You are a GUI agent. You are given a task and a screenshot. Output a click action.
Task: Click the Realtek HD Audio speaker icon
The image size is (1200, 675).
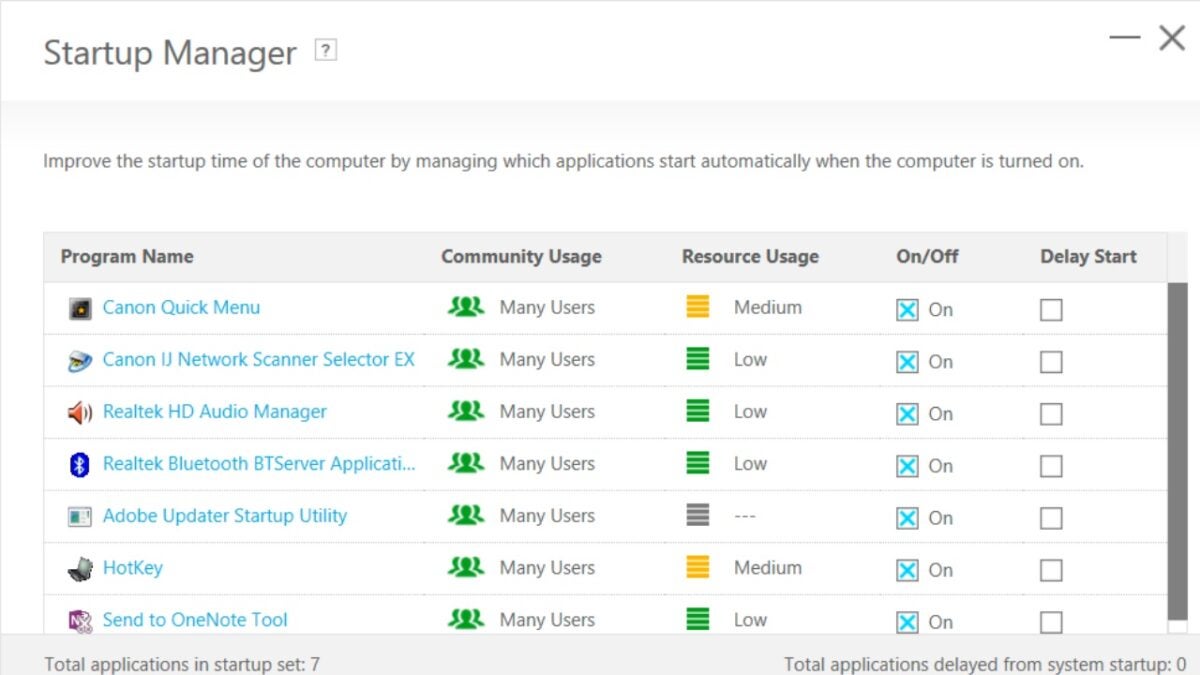[x=80, y=413]
